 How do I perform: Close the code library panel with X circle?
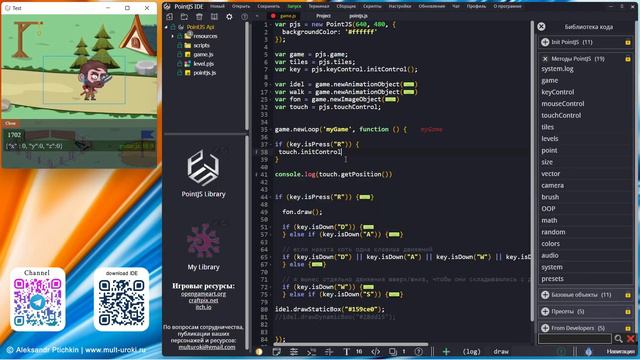(541, 27)
